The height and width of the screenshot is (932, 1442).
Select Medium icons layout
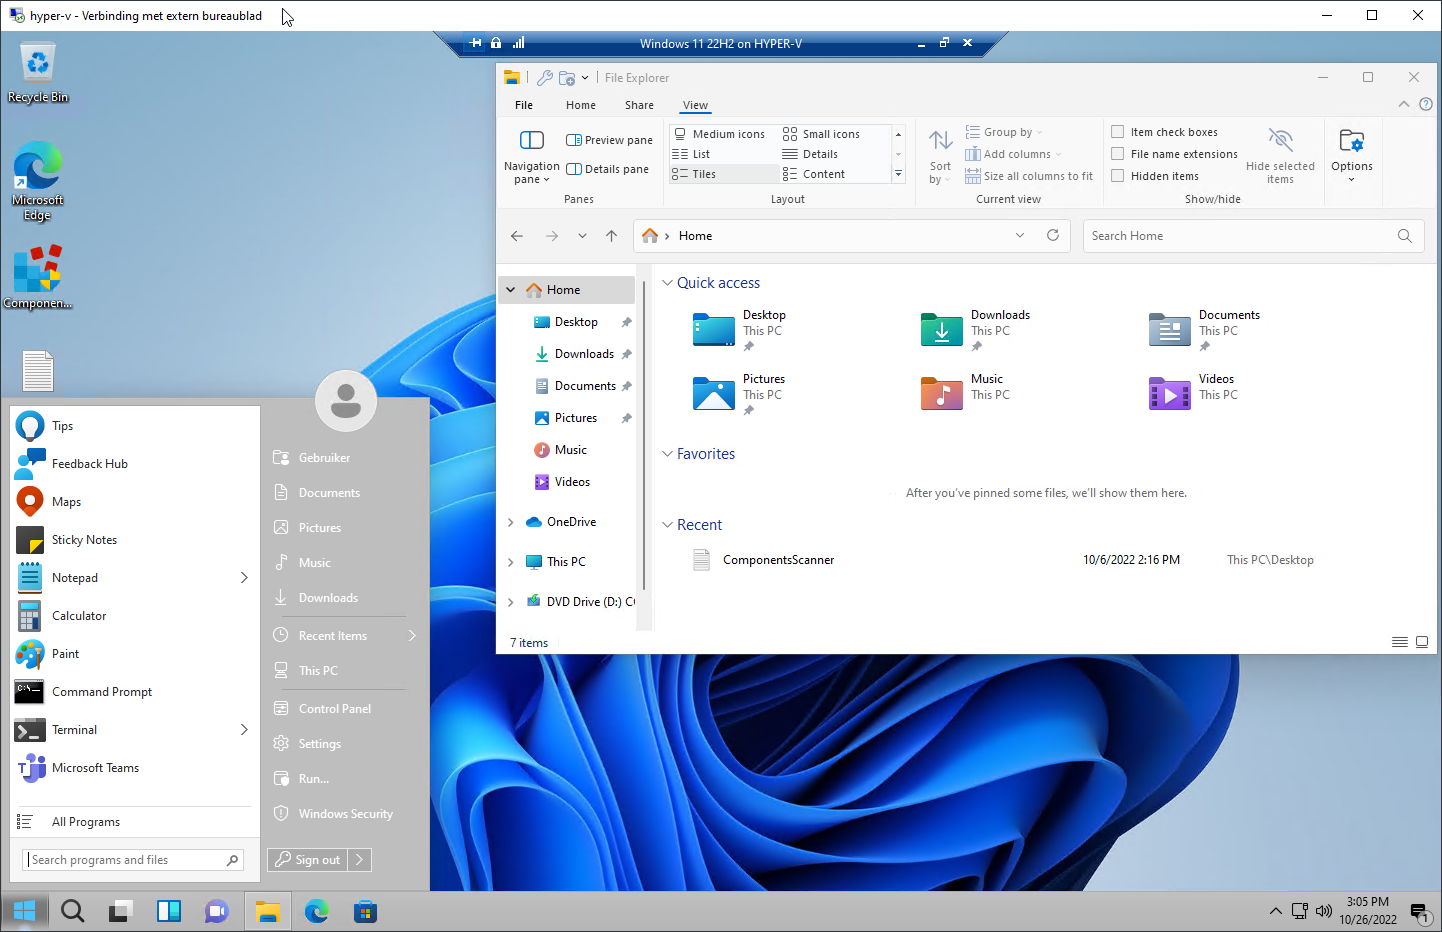[719, 134]
